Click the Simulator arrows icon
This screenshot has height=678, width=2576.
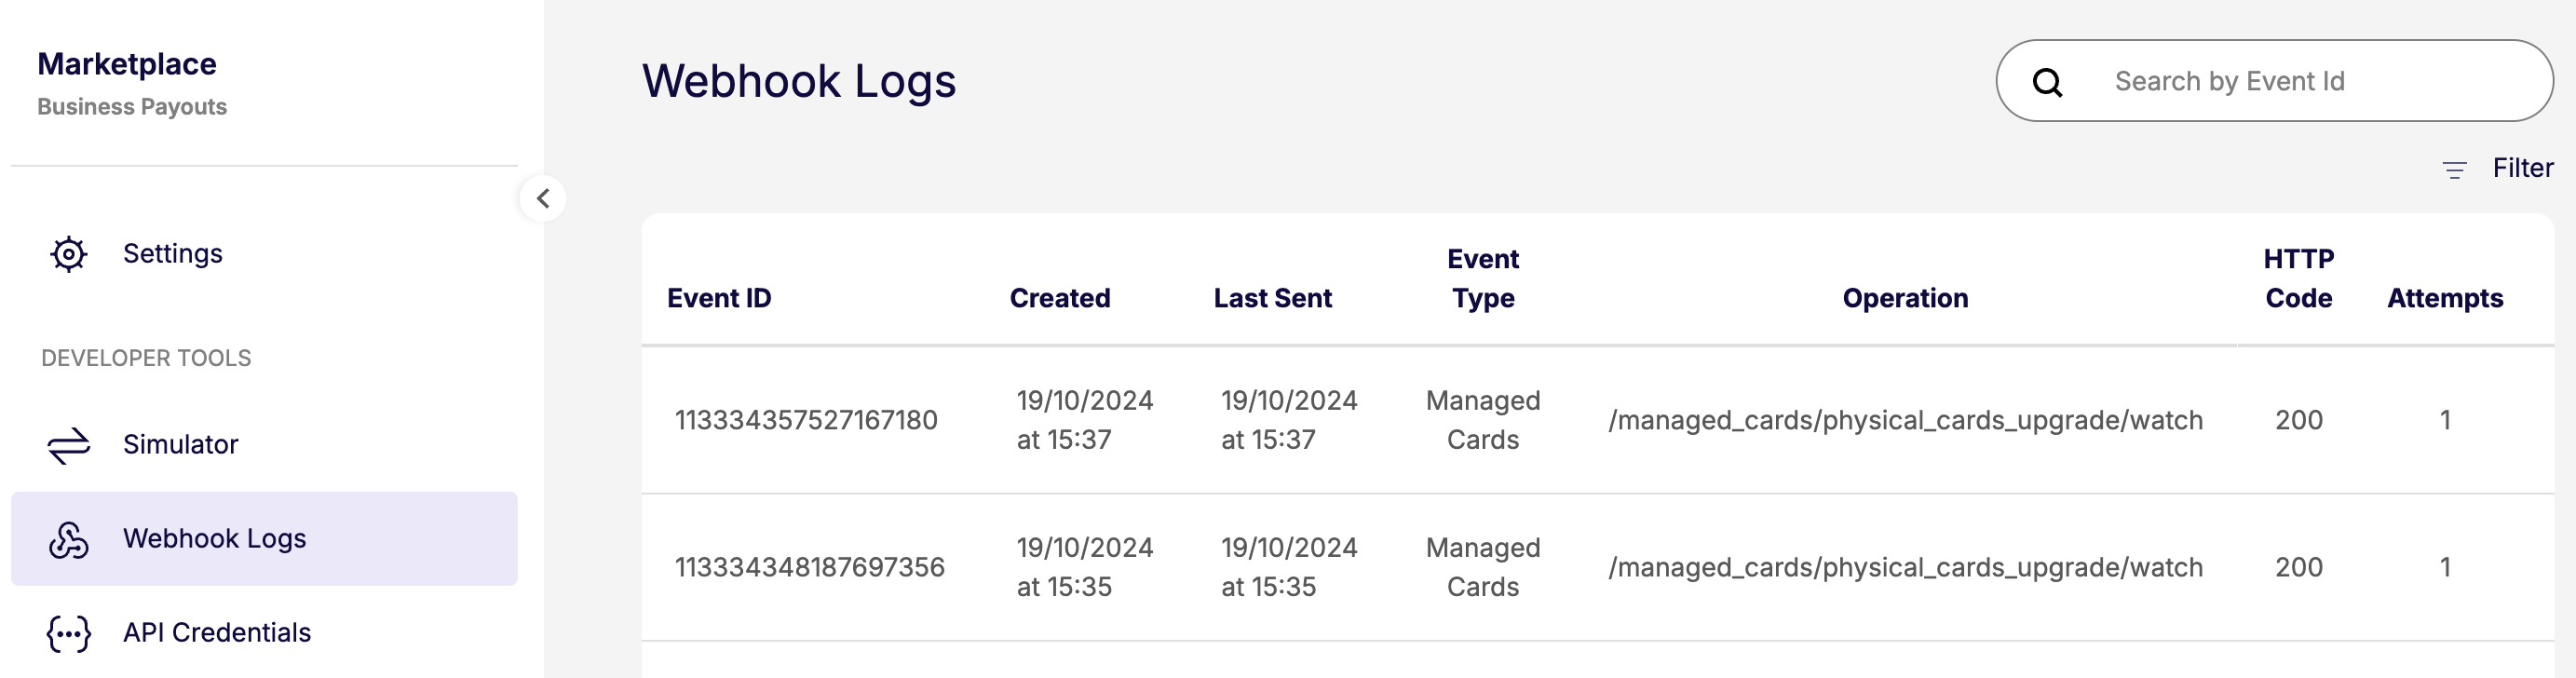(68, 445)
